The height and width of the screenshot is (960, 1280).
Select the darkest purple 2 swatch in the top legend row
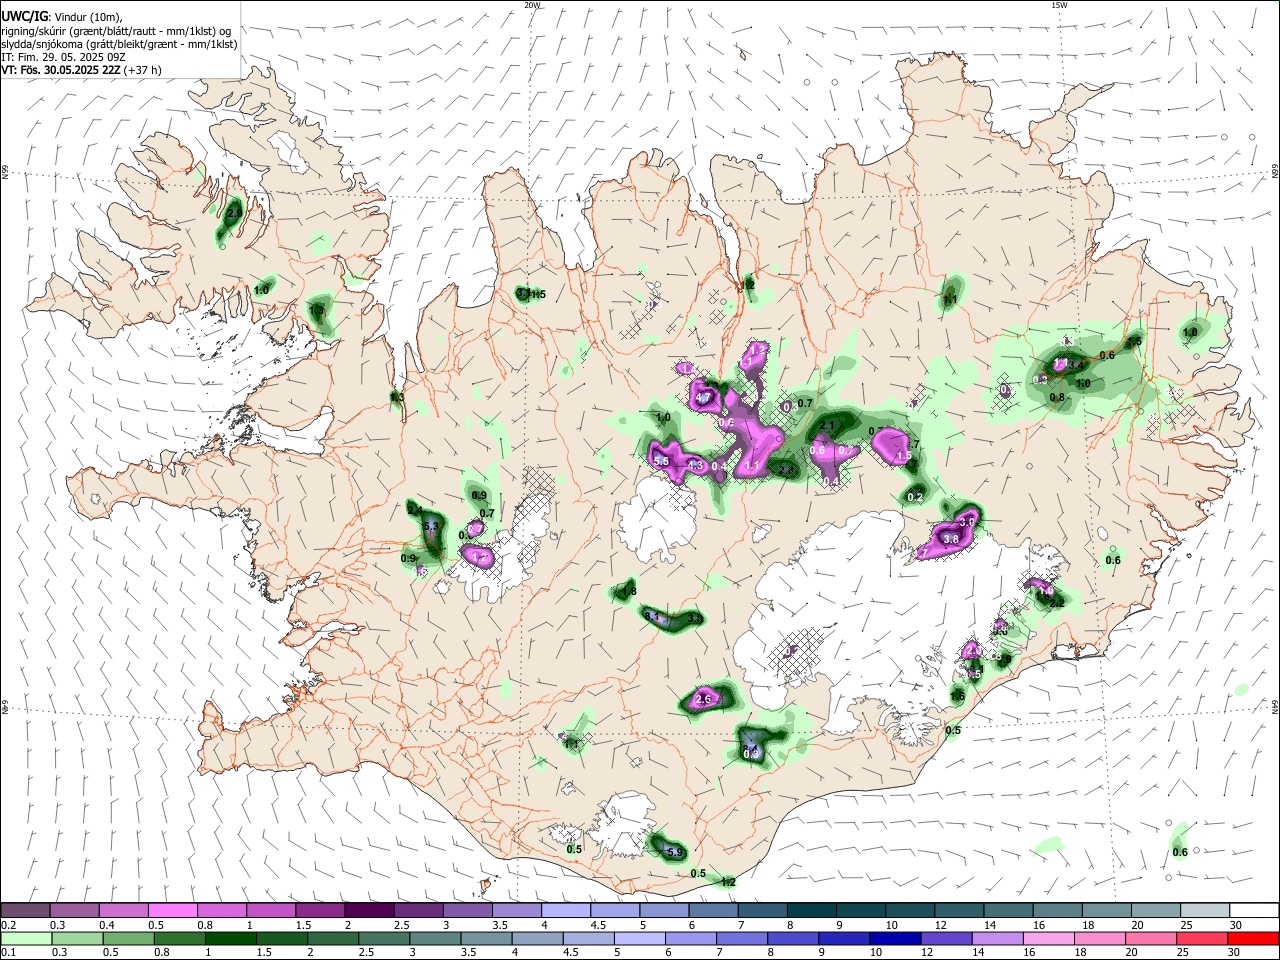369,910
